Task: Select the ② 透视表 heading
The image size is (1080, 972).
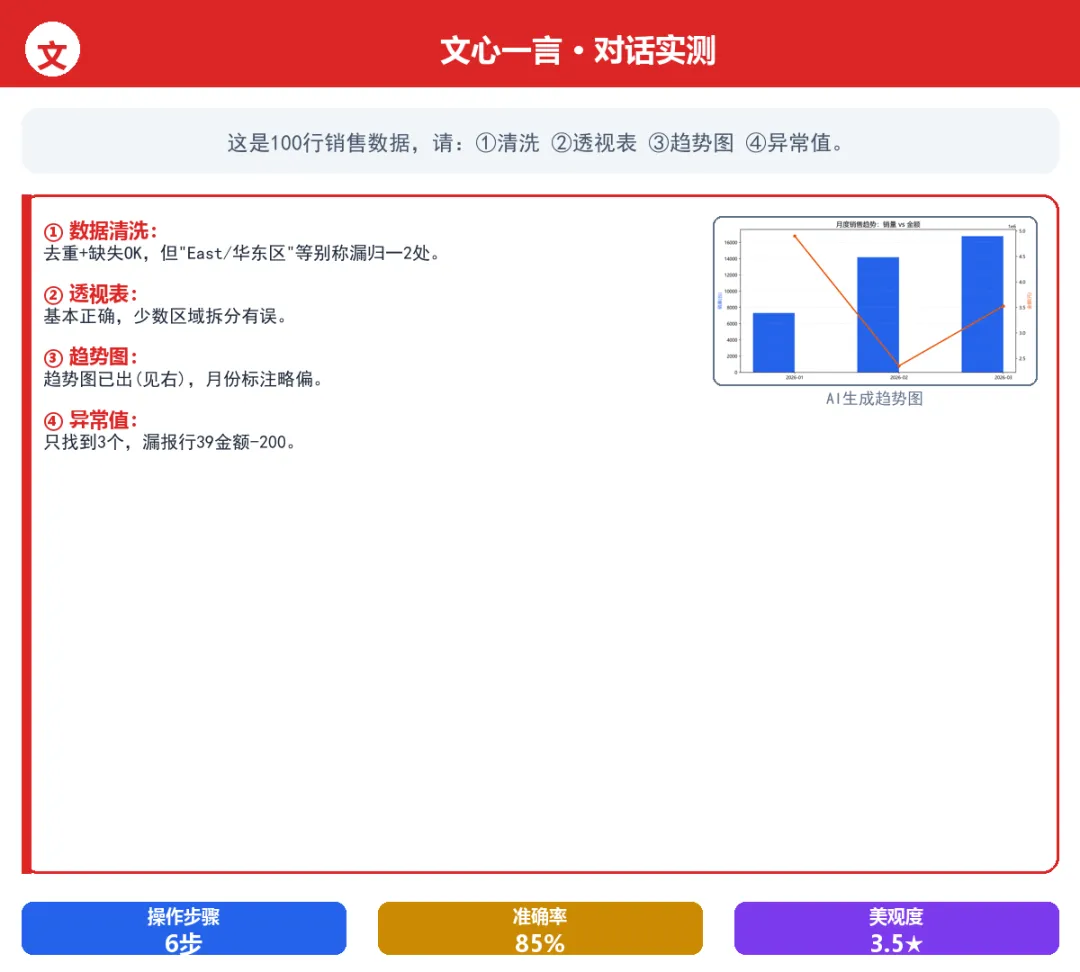Action: (x=91, y=294)
